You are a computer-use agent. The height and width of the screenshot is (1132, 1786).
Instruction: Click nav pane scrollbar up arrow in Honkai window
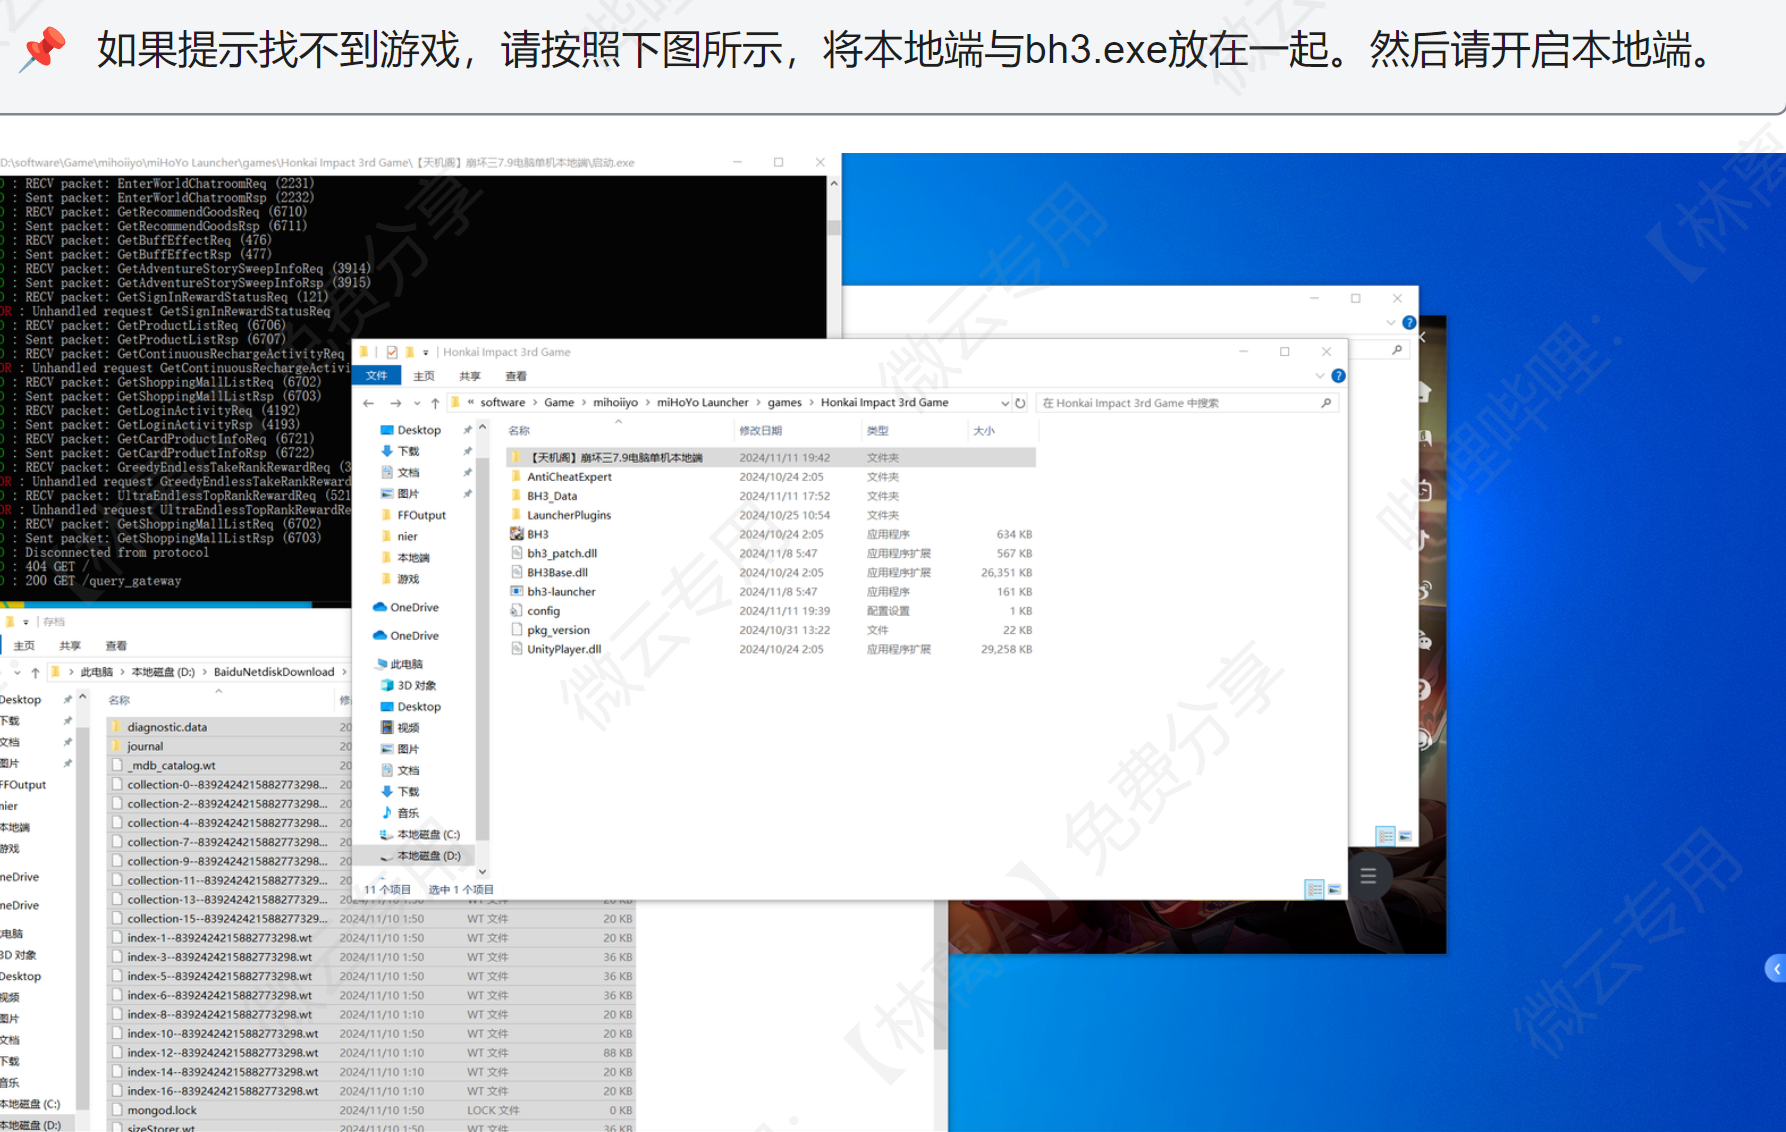click(483, 428)
